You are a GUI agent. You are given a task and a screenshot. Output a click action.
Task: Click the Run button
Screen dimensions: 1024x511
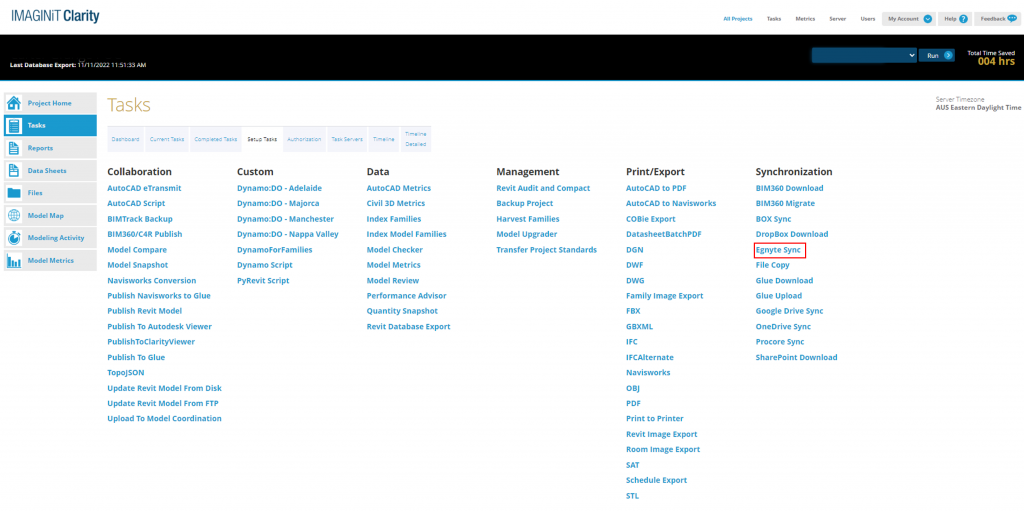936,56
